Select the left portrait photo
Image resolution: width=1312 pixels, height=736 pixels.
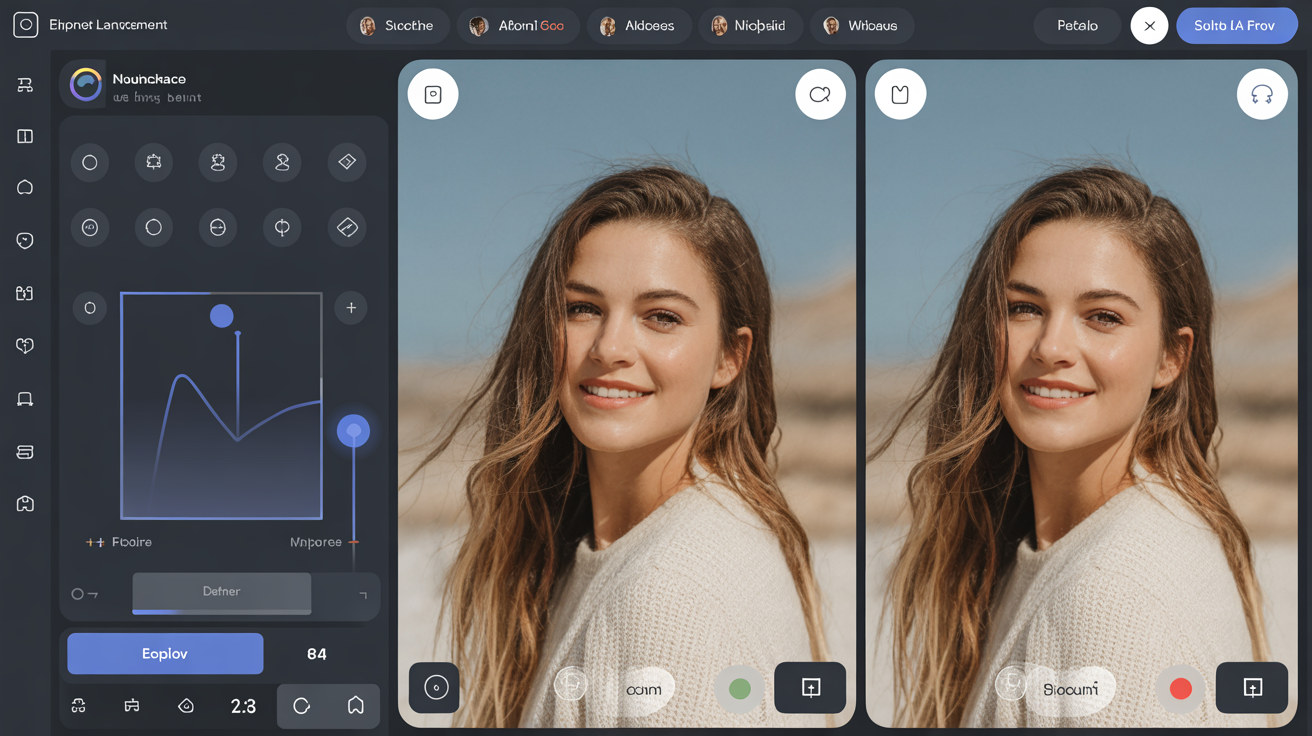pos(627,393)
